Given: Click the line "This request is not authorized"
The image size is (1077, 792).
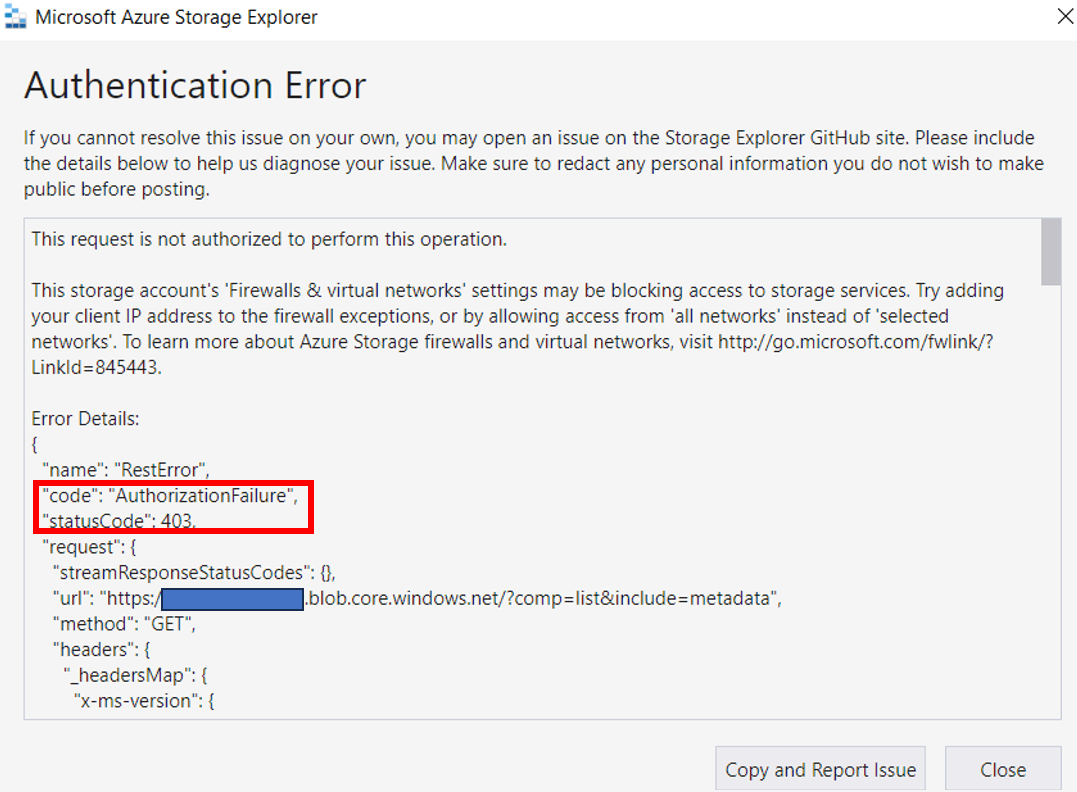Looking at the screenshot, I should tap(269, 239).
